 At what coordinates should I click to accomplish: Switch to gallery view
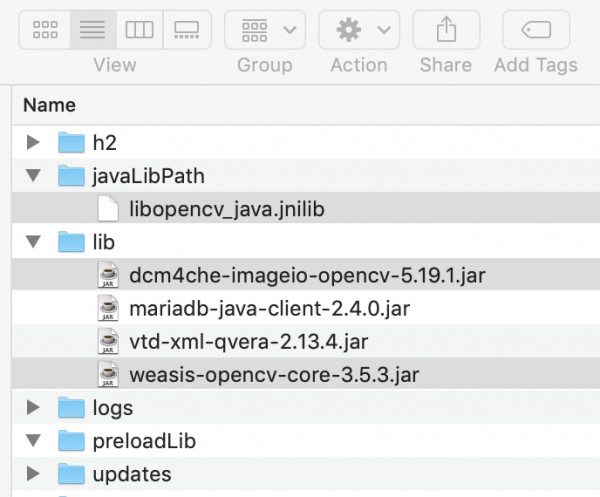(x=187, y=30)
